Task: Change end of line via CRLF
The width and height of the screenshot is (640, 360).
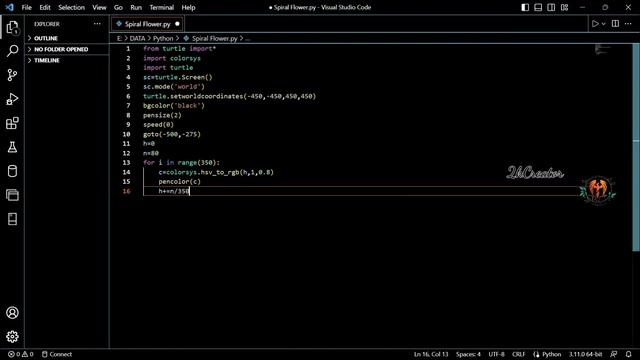Action: click(518, 354)
